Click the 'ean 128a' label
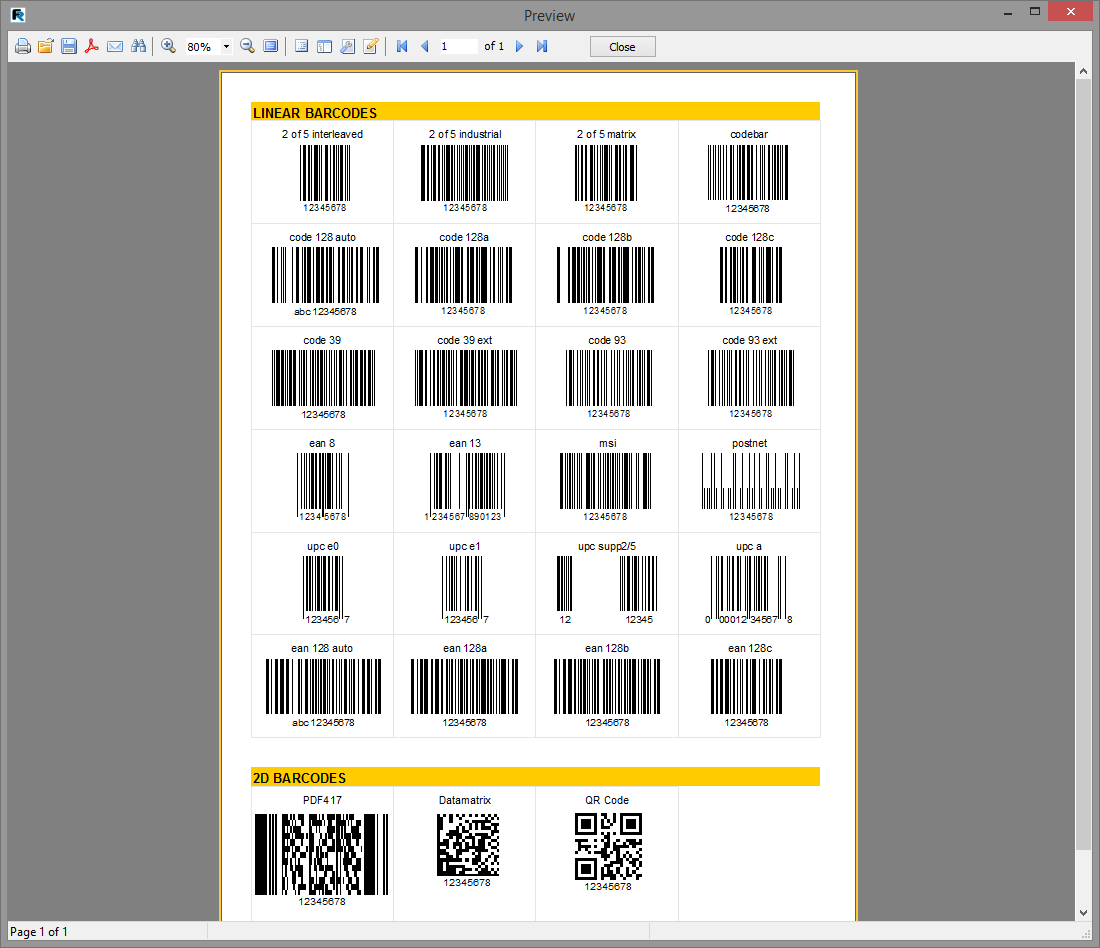The image size is (1100, 948). pos(464,648)
